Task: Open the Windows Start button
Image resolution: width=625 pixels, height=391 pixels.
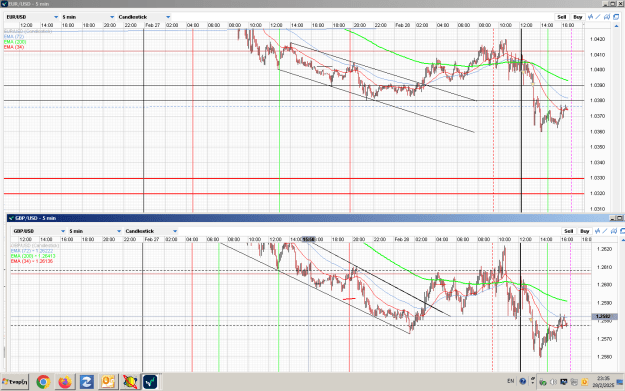Action: pos(15,382)
